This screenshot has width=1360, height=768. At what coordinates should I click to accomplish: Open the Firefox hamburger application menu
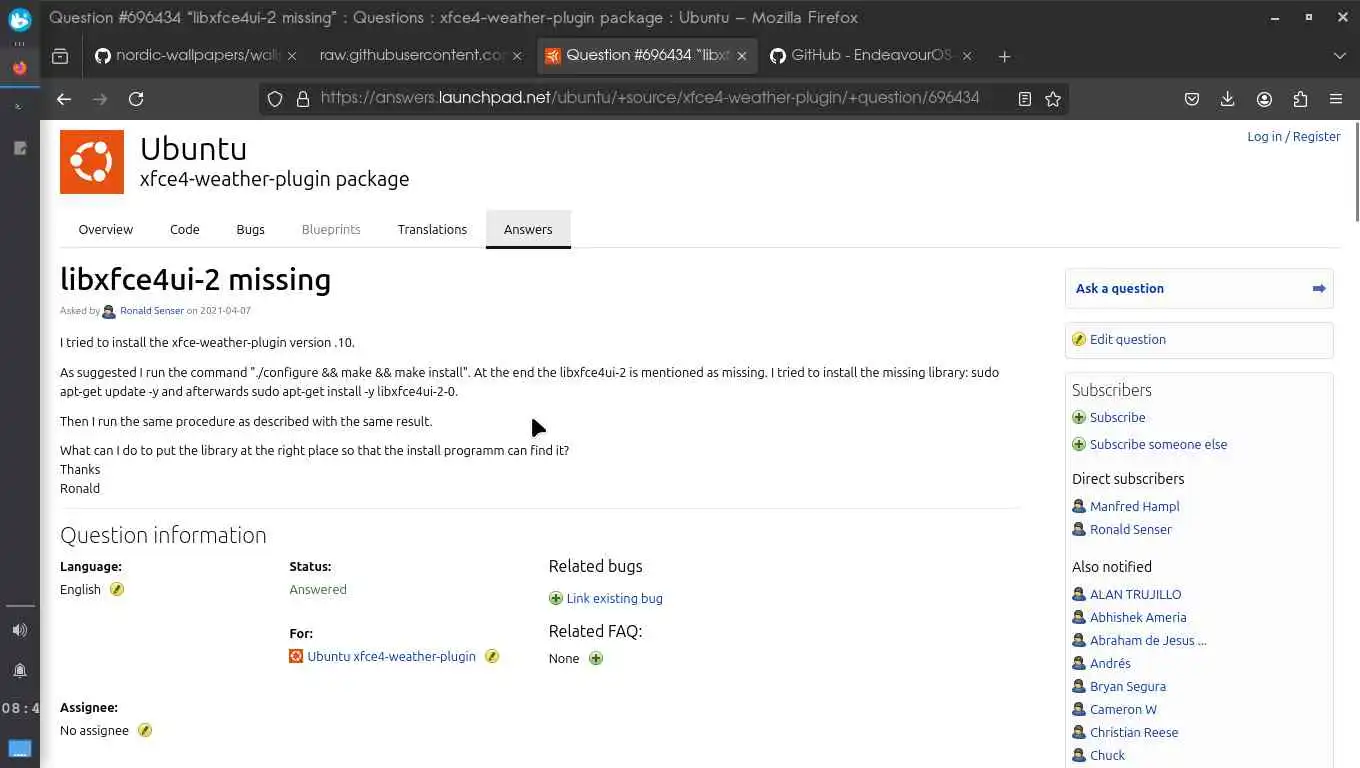1336,99
